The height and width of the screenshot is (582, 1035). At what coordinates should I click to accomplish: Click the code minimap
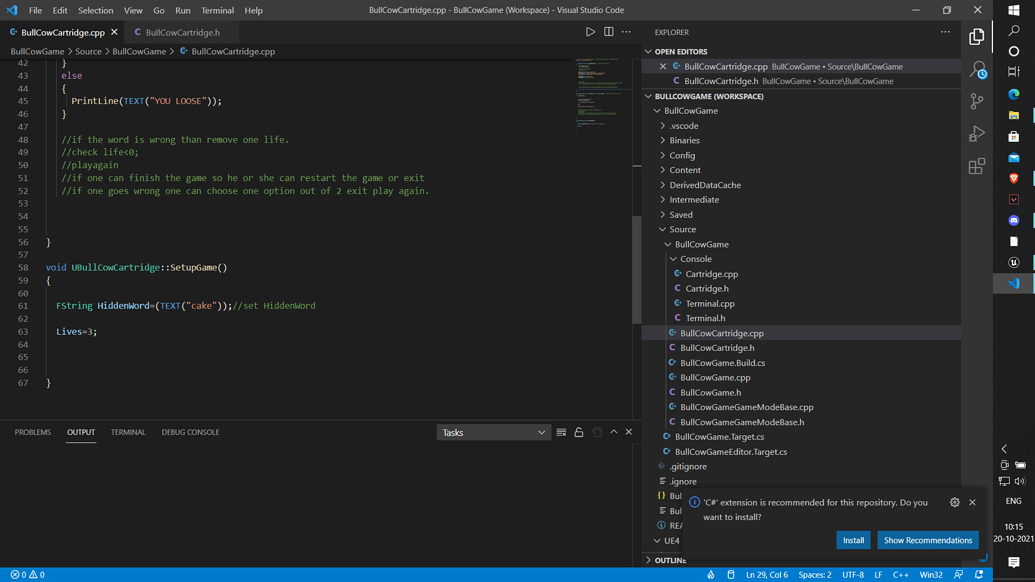(x=601, y=96)
